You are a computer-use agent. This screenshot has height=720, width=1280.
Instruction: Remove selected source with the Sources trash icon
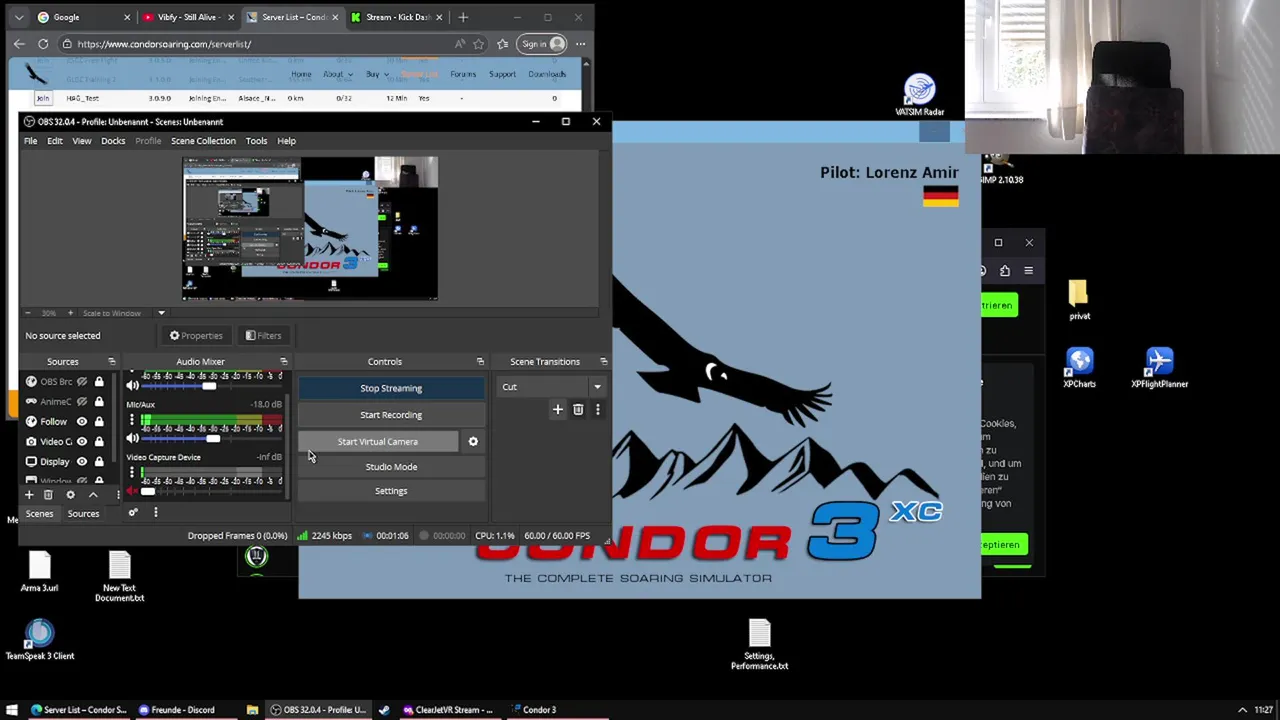pyautogui.click(x=48, y=495)
